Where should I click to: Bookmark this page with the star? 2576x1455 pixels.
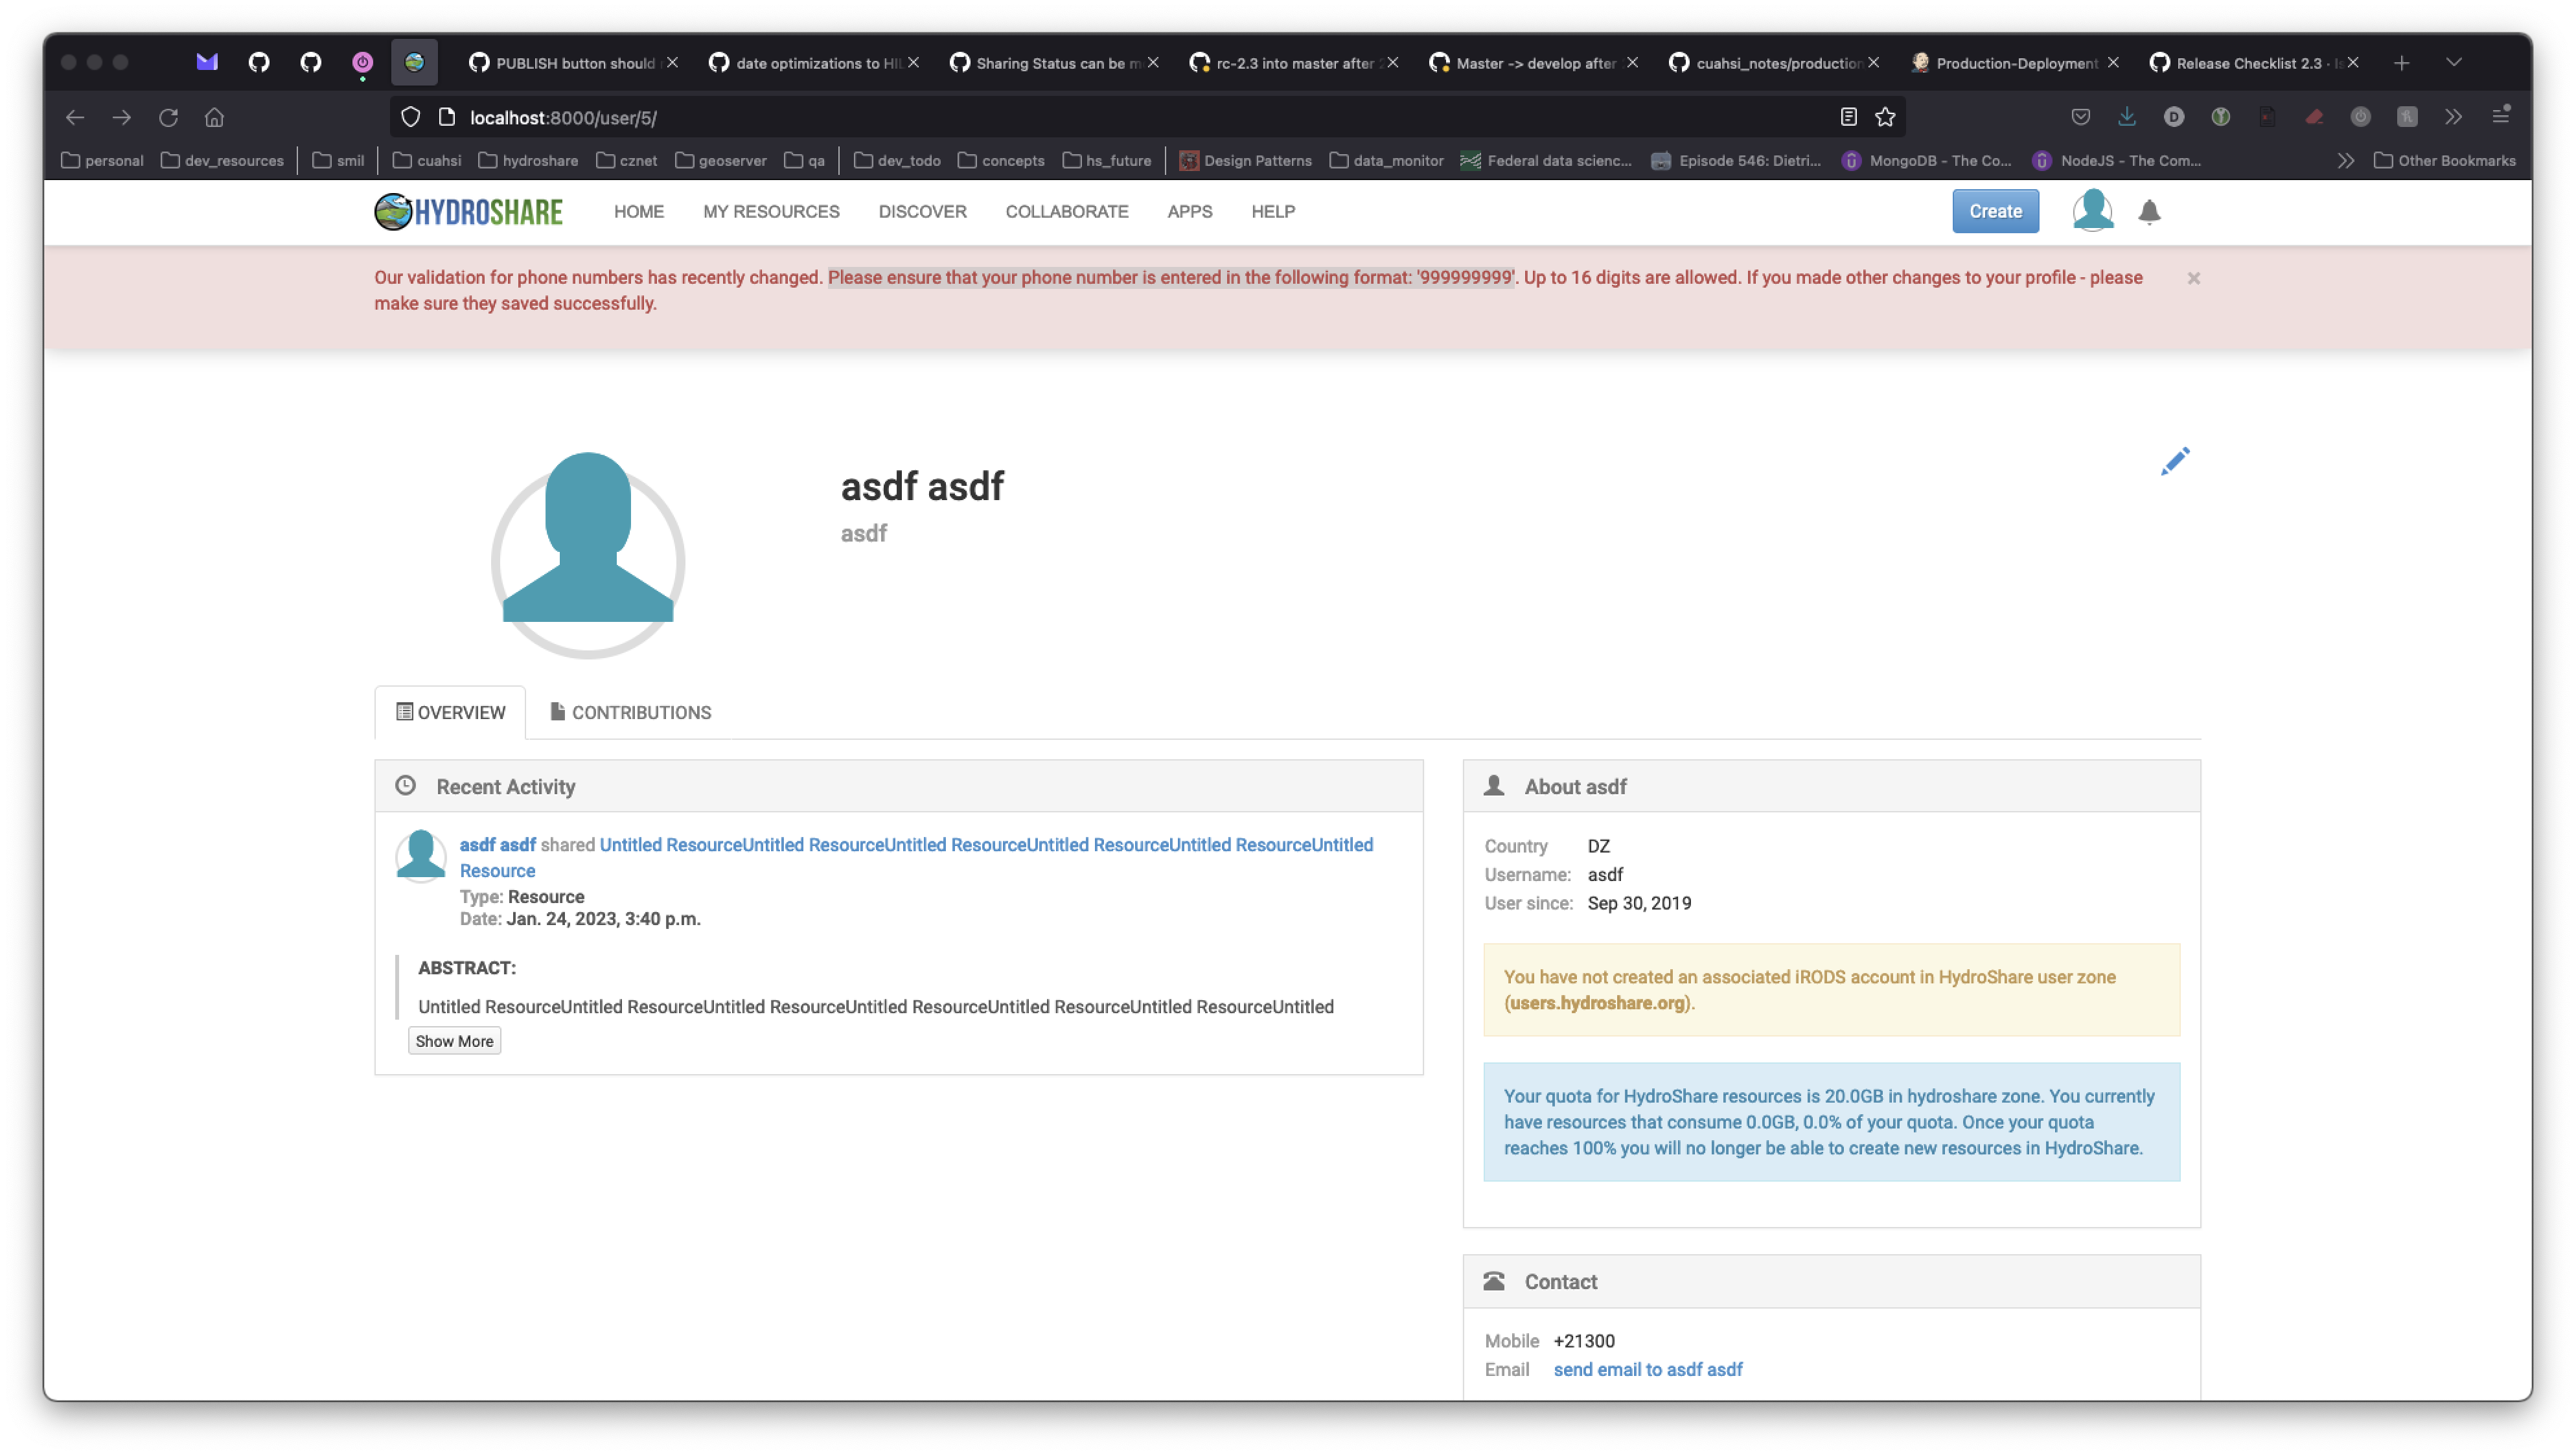pyautogui.click(x=1885, y=117)
